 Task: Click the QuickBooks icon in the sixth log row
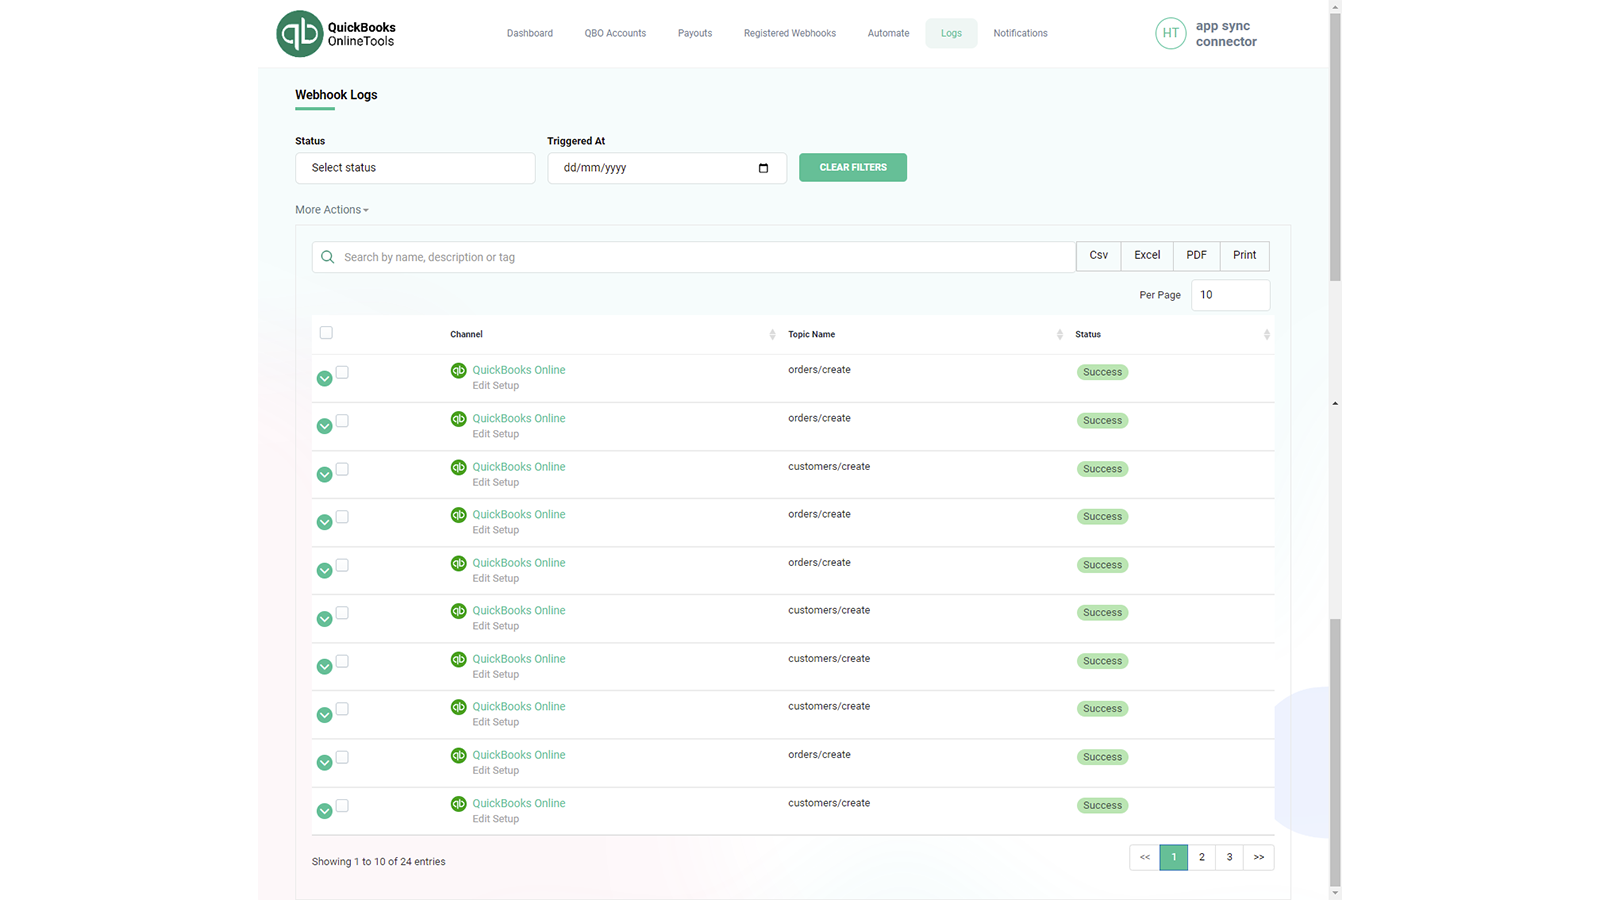click(x=458, y=611)
